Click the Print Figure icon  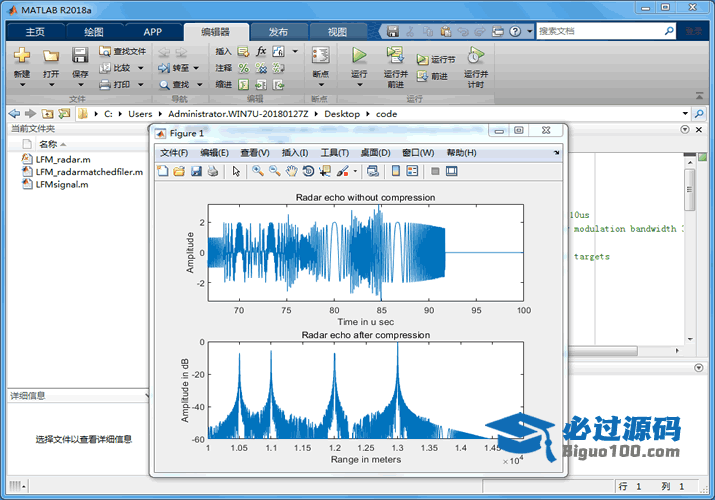pyautogui.click(x=213, y=171)
